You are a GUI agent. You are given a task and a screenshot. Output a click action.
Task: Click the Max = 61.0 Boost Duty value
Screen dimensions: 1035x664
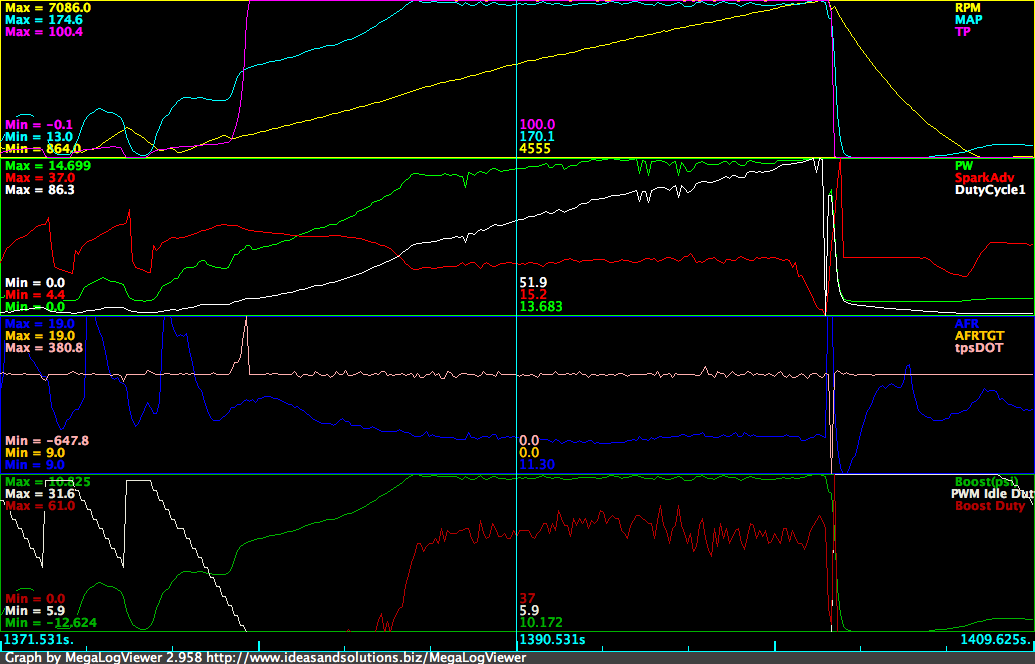(x=40, y=506)
